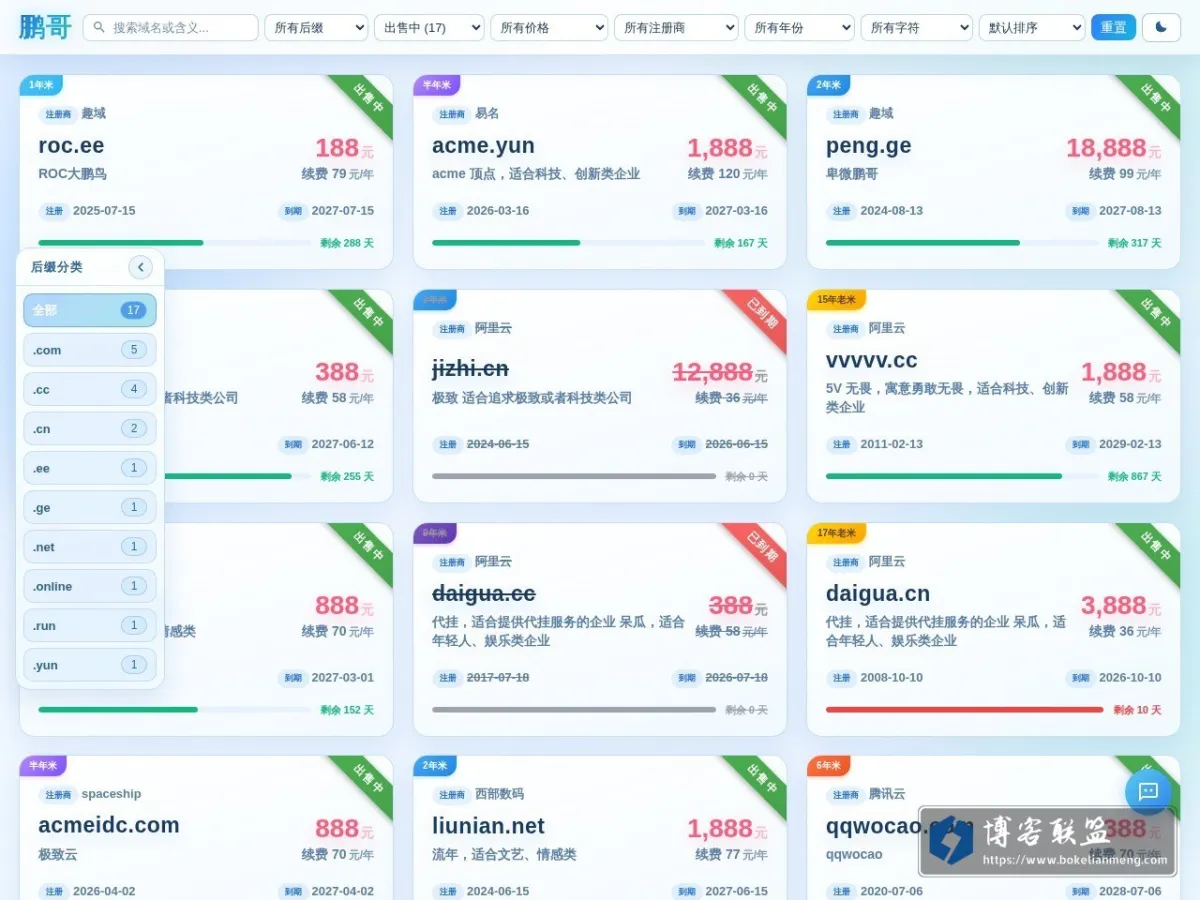Focus the domain search input field
Image resolution: width=1200 pixels, height=900 pixels.
pos(170,27)
